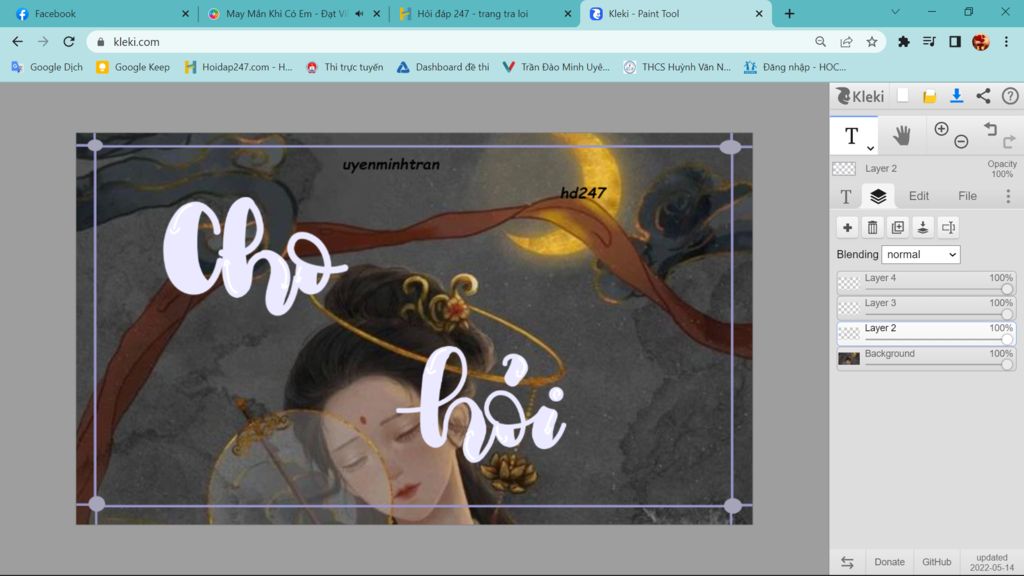
Task: Open the share image option
Action: [x=983, y=96]
